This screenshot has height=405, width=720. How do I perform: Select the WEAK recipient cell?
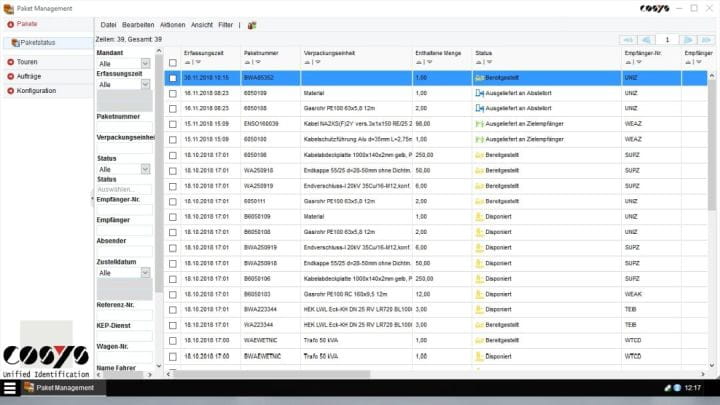tap(651, 294)
